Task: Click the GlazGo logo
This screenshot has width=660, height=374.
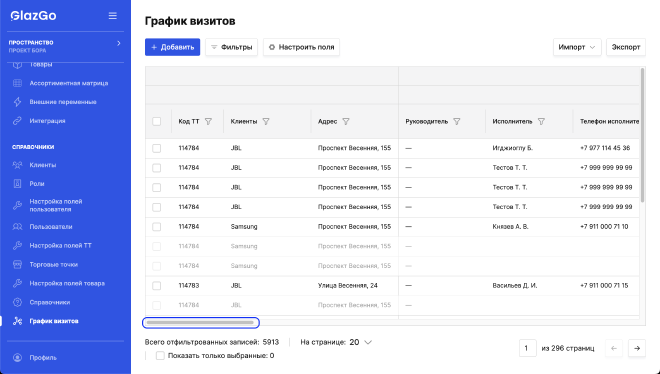Action: pos(33,16)
